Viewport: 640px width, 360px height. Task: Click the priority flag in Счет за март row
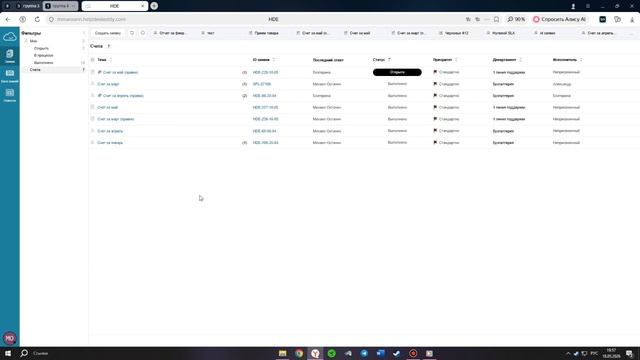coord(435,84)
